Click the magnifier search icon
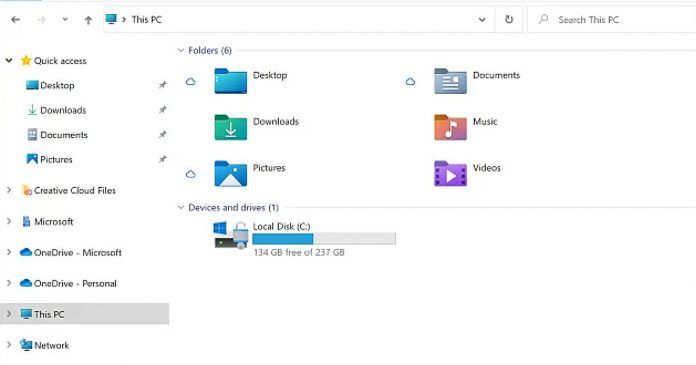696x365 pixels. pos(543,19)
